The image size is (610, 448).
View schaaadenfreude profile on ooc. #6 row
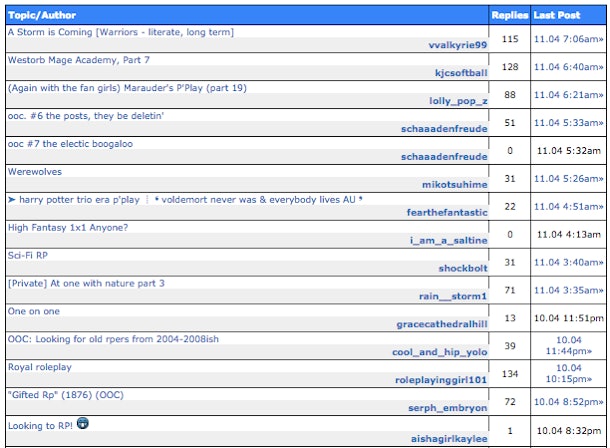tap(444, 129)
